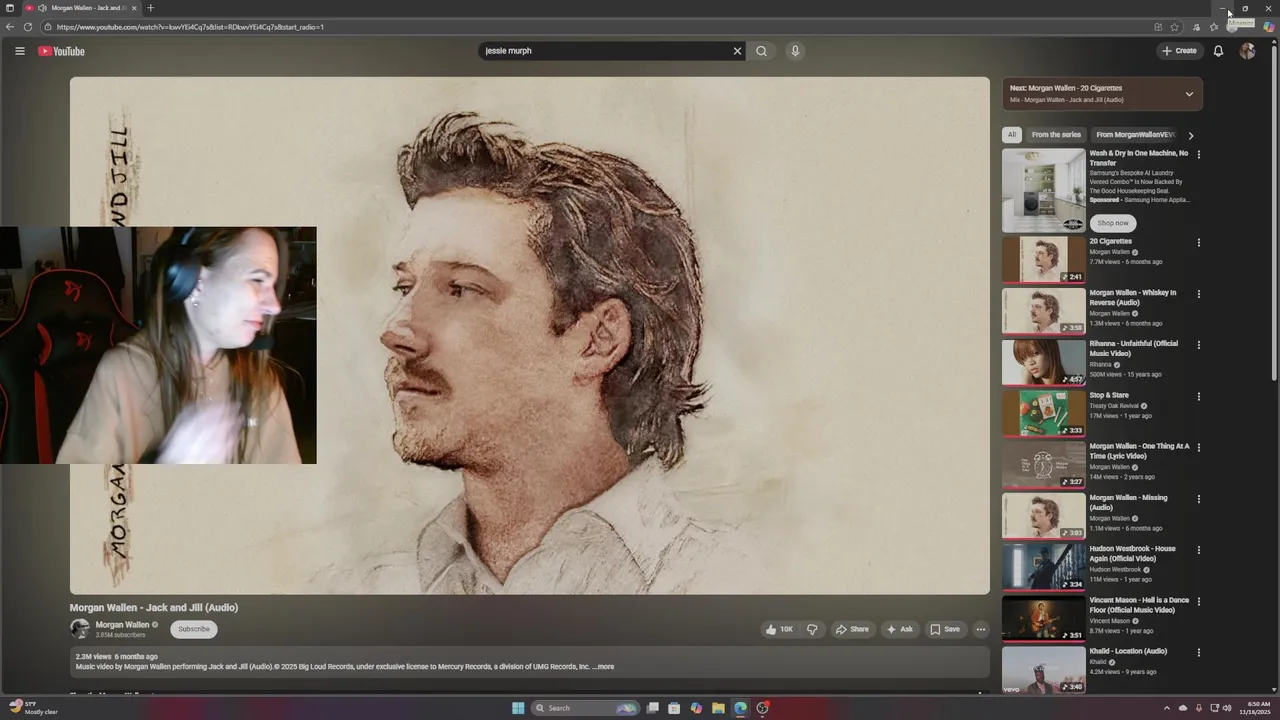Open the YouTube notifications bell
Image resolution: width=1280 pixels, height=720 pixels.
(1218, 51)
